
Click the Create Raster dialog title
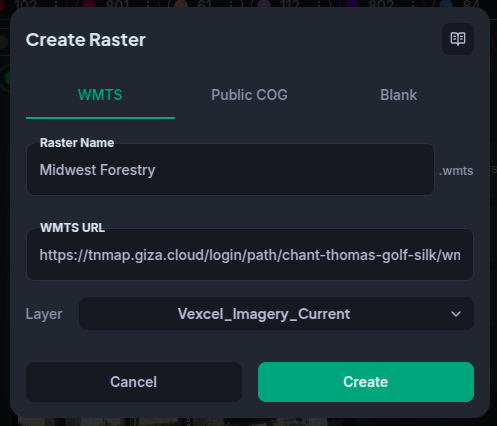tap(86, 40)
